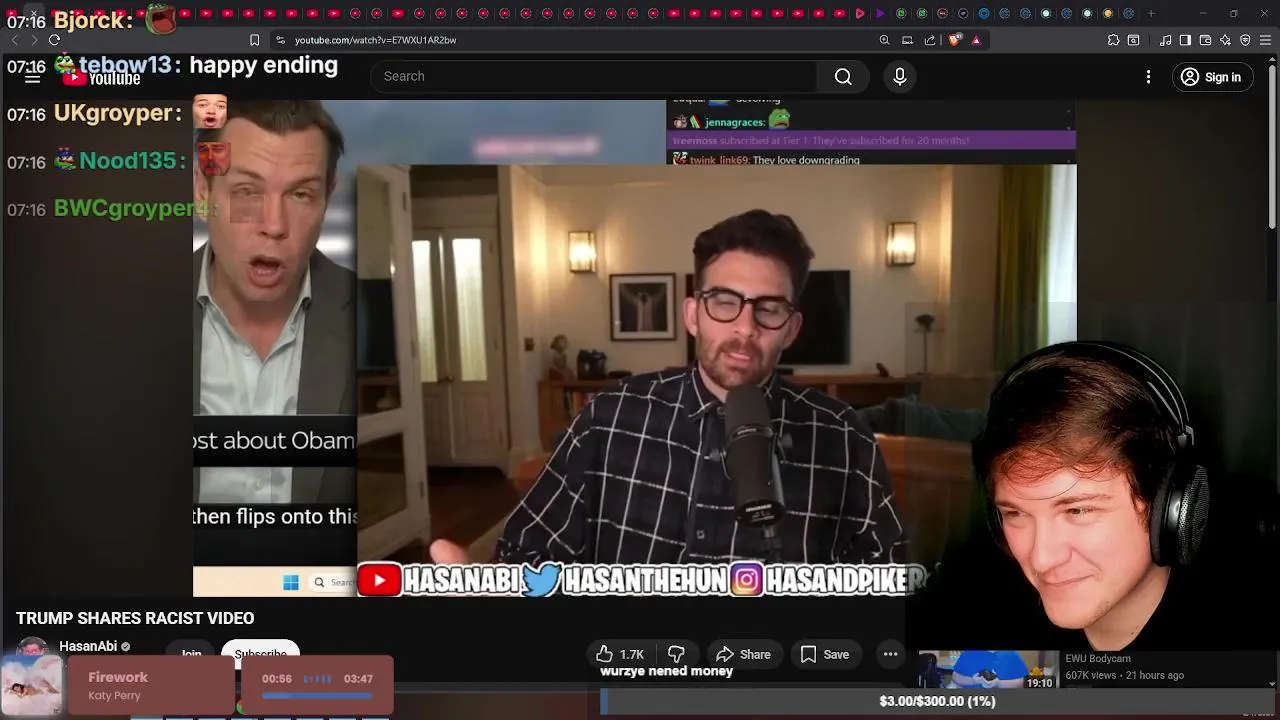
Task: Click the YouTube Search field
Action: (x=593, y=76)
